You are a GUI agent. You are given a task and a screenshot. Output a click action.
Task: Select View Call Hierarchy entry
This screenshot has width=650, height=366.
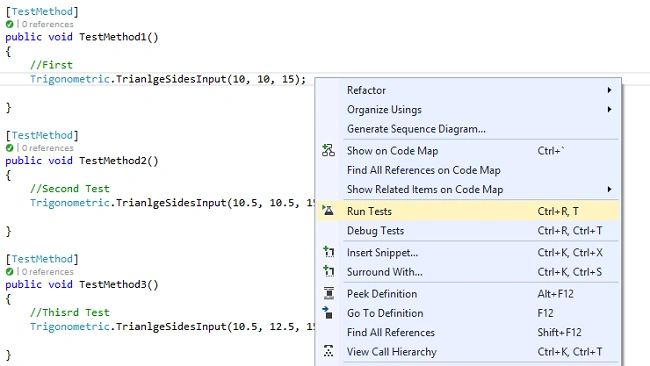468,352
